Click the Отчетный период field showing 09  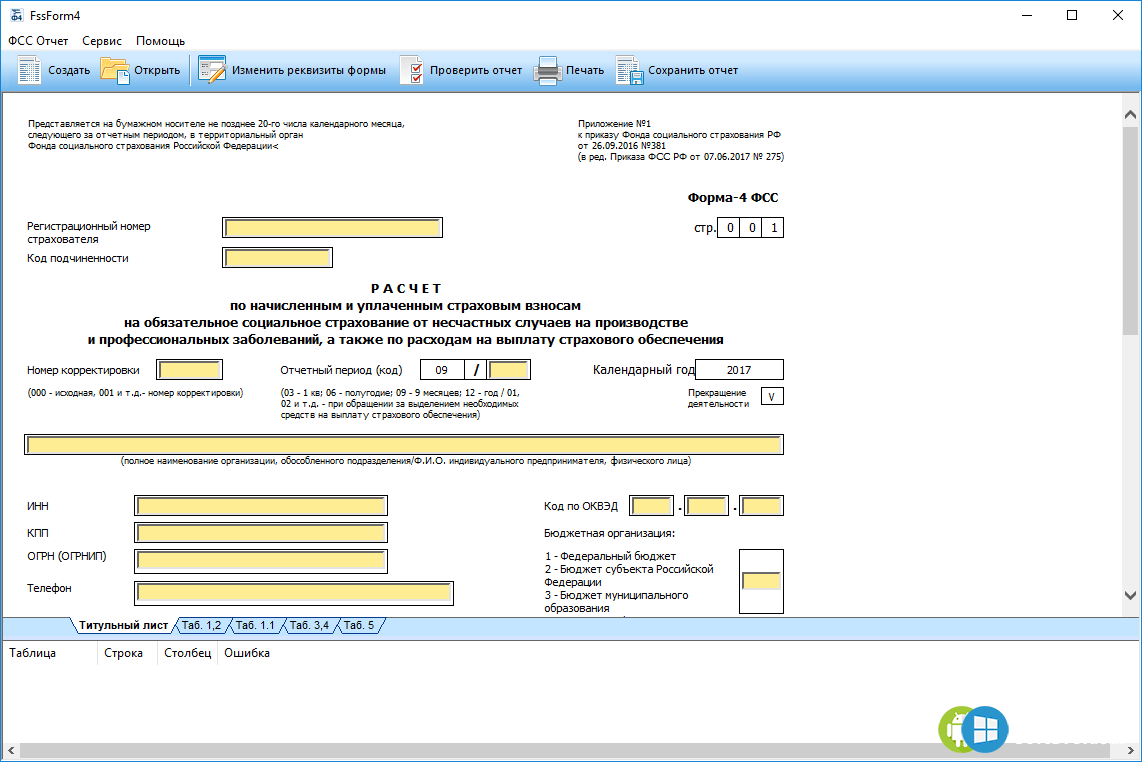coord(442,370)
